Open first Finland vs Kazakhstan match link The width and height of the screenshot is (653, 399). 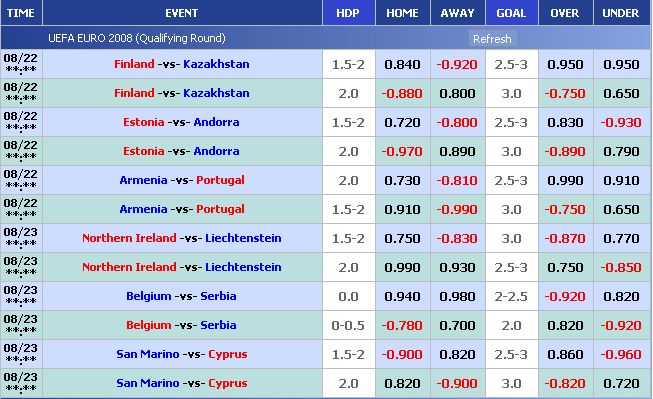point(182,64)
